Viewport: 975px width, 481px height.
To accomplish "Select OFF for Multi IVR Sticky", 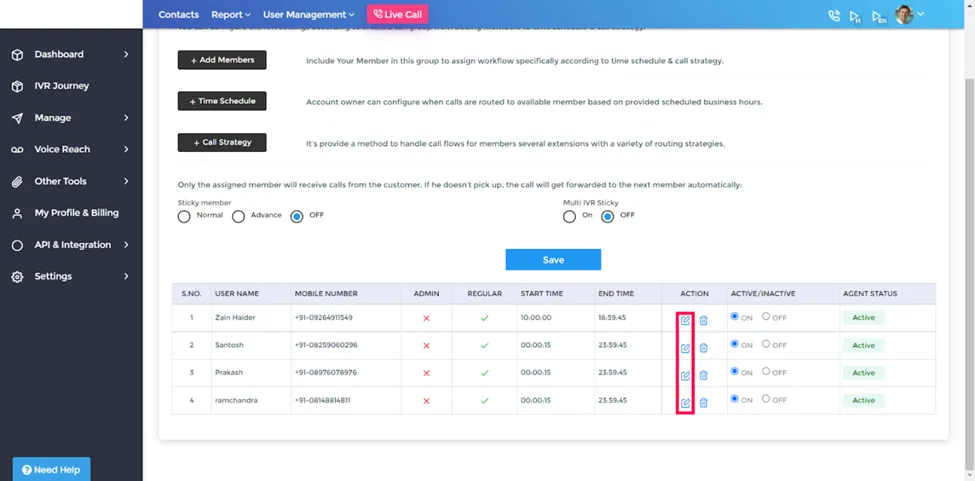I will (608, 217).
